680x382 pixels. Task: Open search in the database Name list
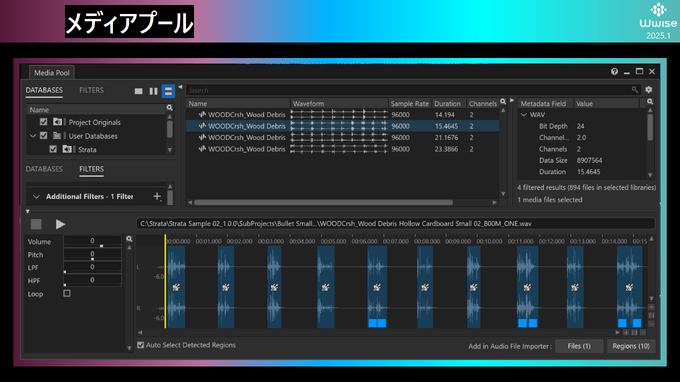point(170,108)
